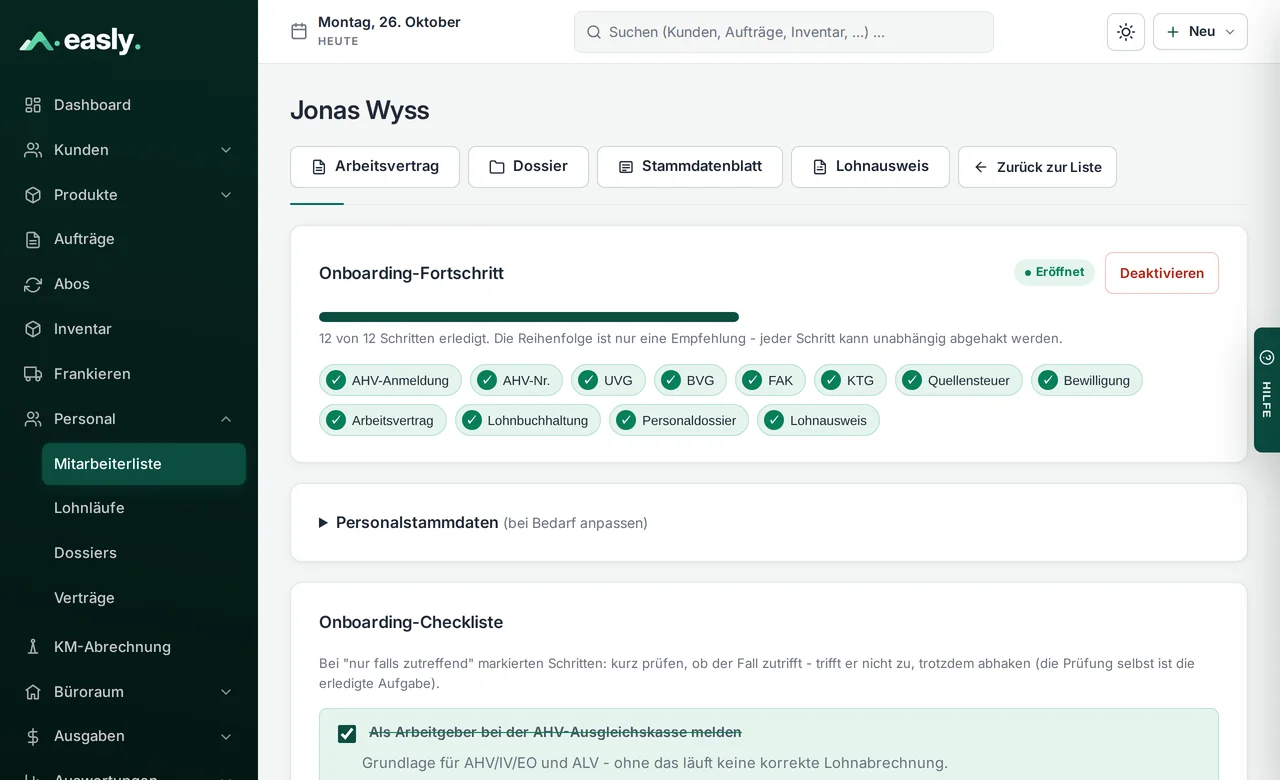Click the easly logo

pyautogui.click(x=80, y=41)
